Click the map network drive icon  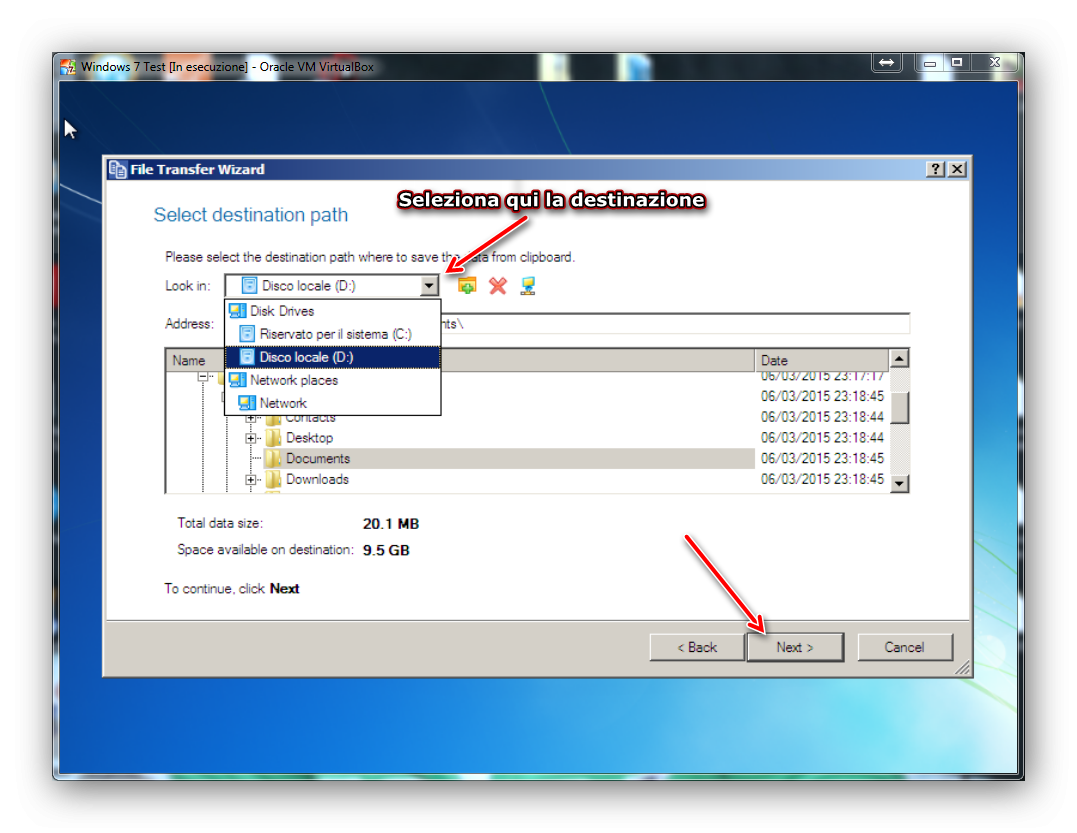[528, 286]
